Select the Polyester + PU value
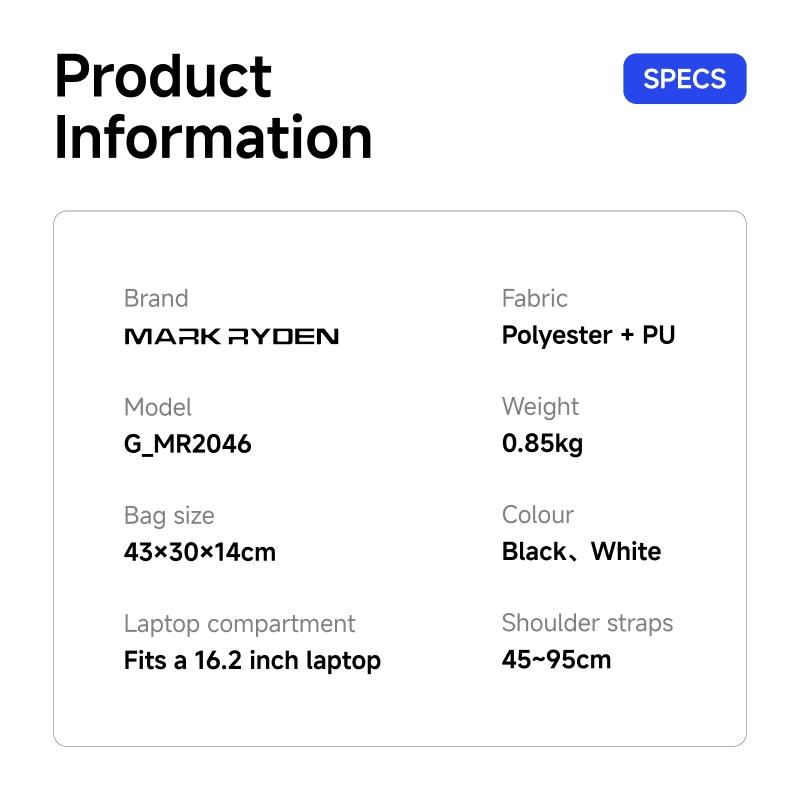This screenshot has width=800, height=800. click(588, 336)
